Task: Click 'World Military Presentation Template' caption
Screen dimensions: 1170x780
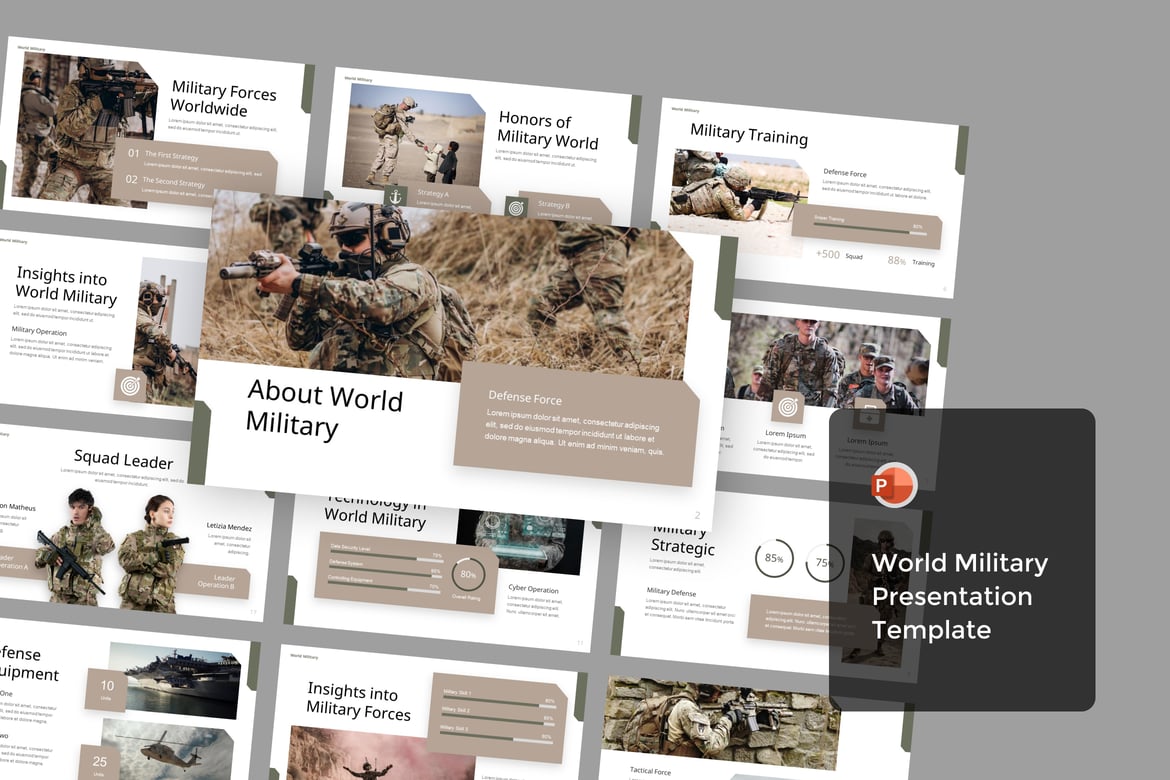Action: (x=960, y=596)
